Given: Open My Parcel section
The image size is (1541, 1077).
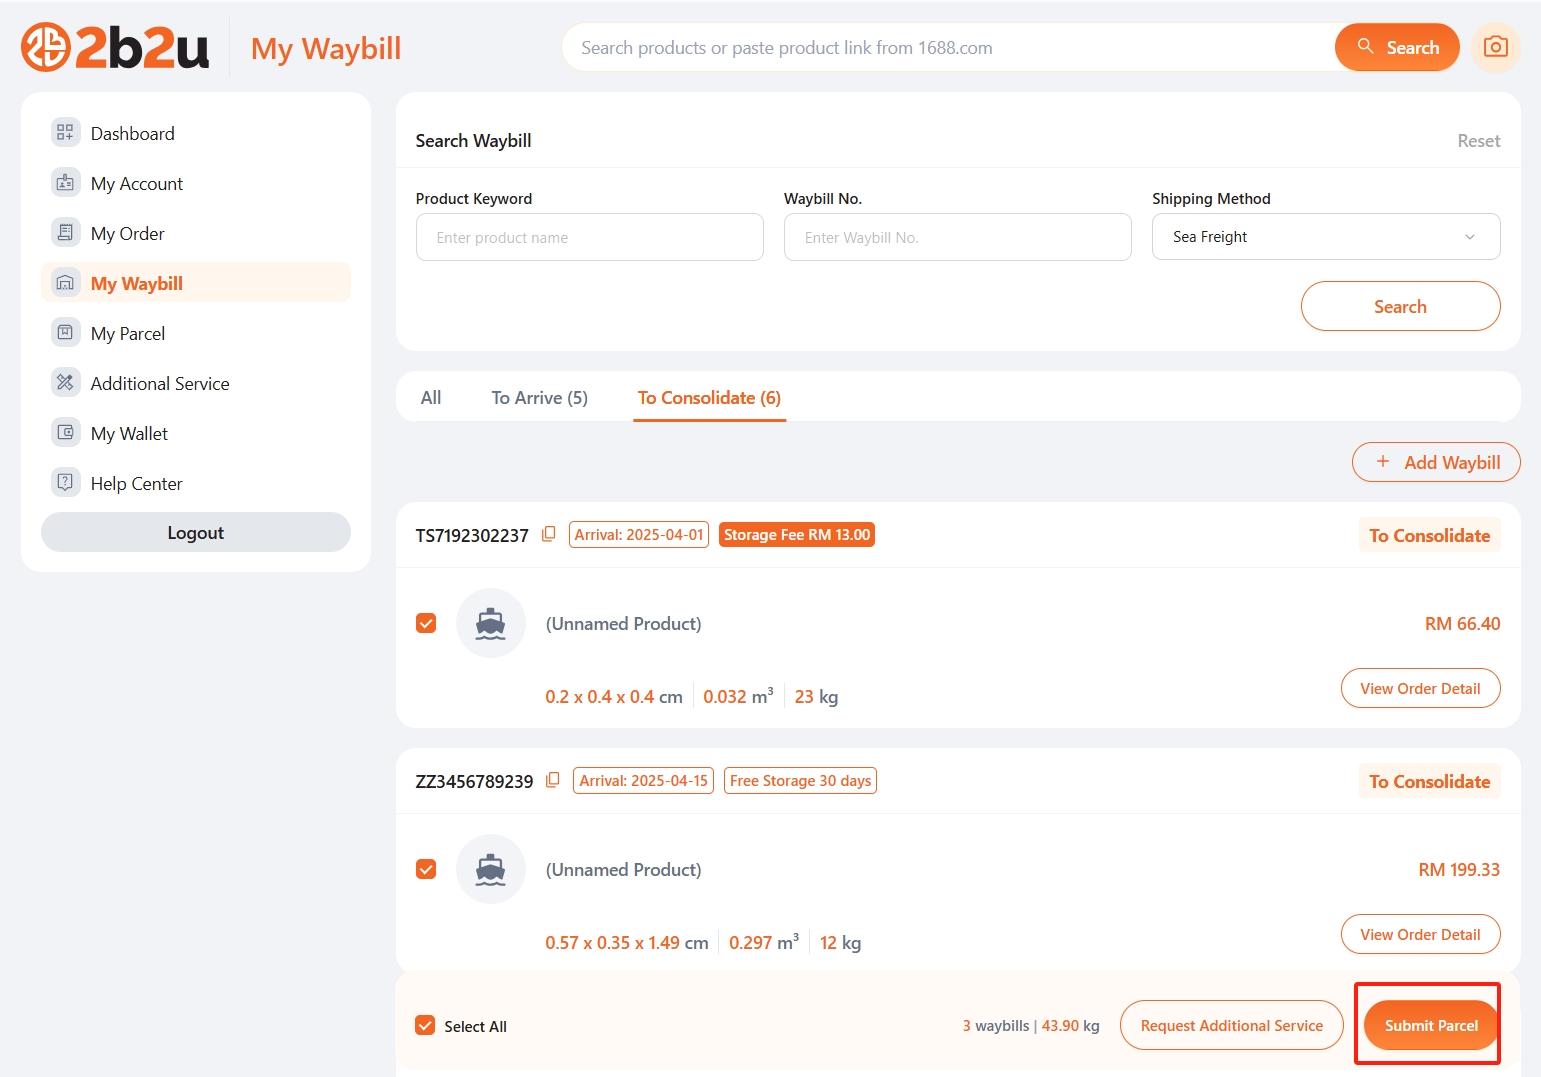Looking at the screenshot, I should pyautogui.click(x=127, y=333).
